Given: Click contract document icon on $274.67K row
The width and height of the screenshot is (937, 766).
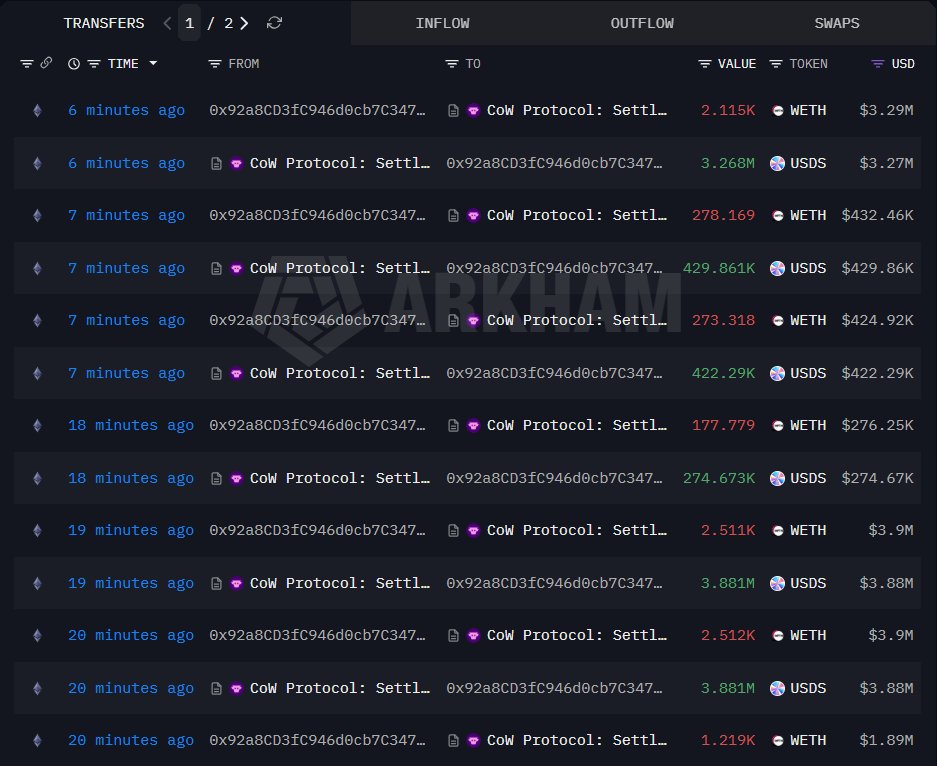Looking at the screenshot, I should coord(216,478).
